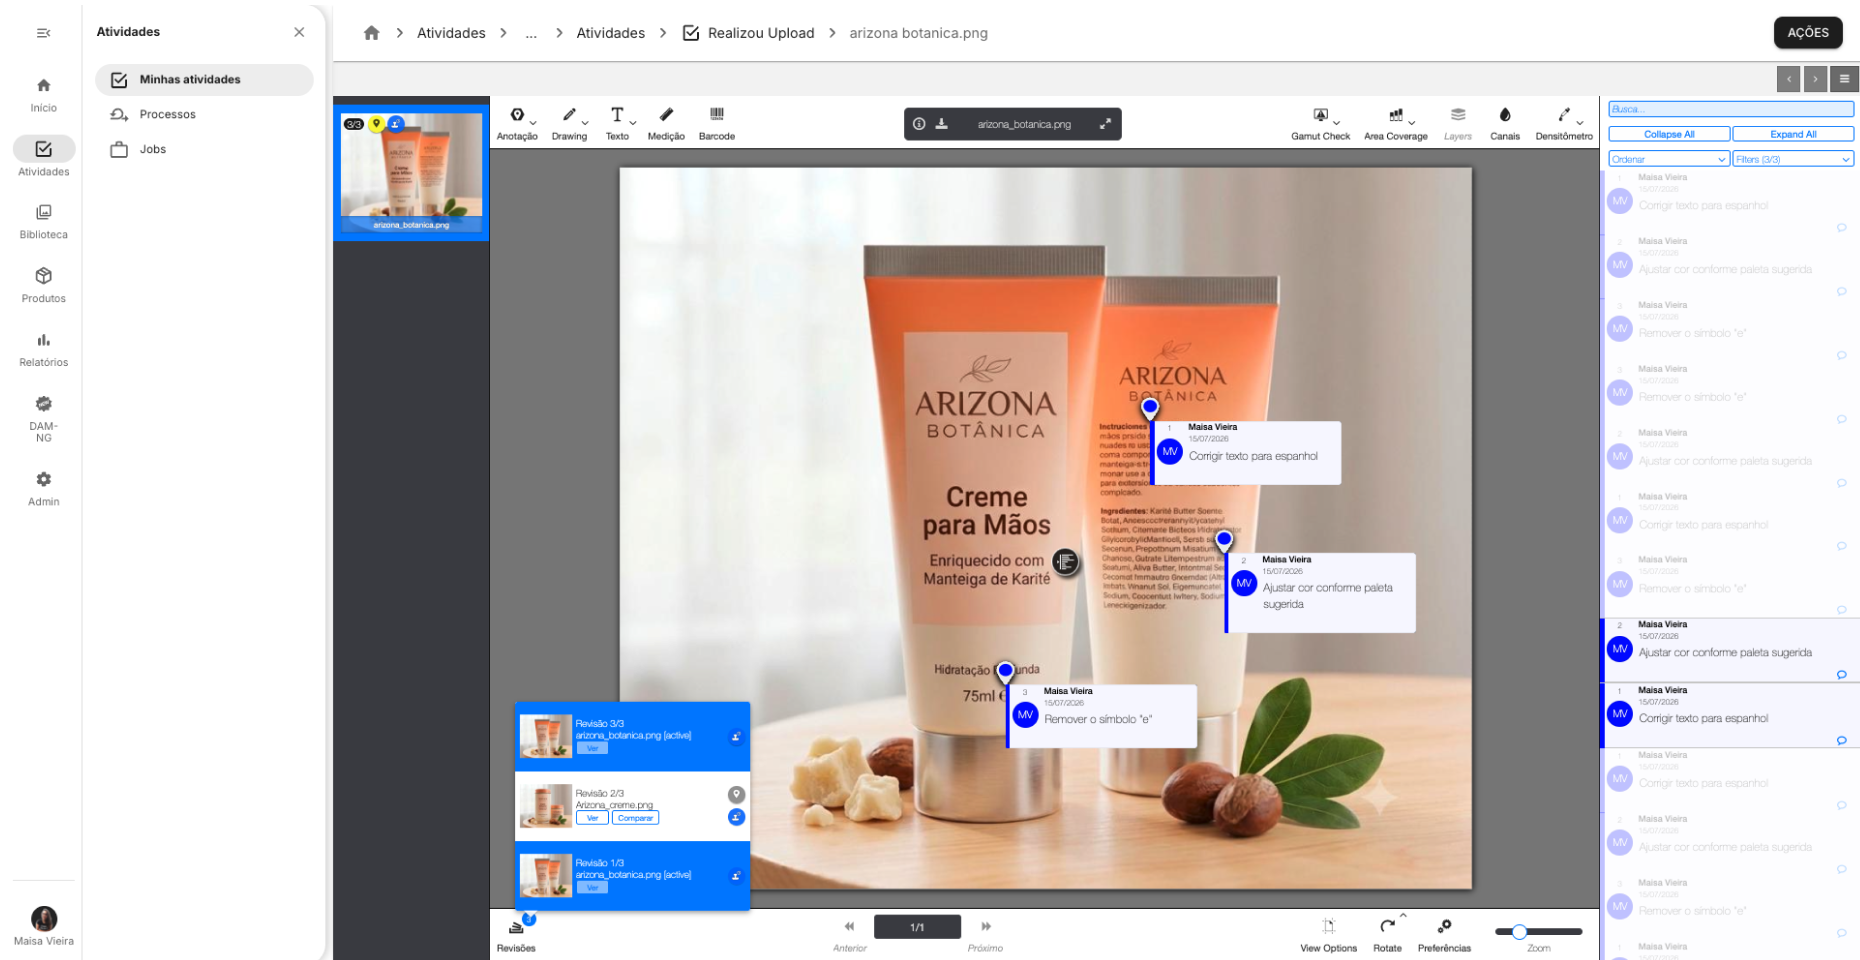
Task: Run the Gamut Check tool
Action: 1320,123
